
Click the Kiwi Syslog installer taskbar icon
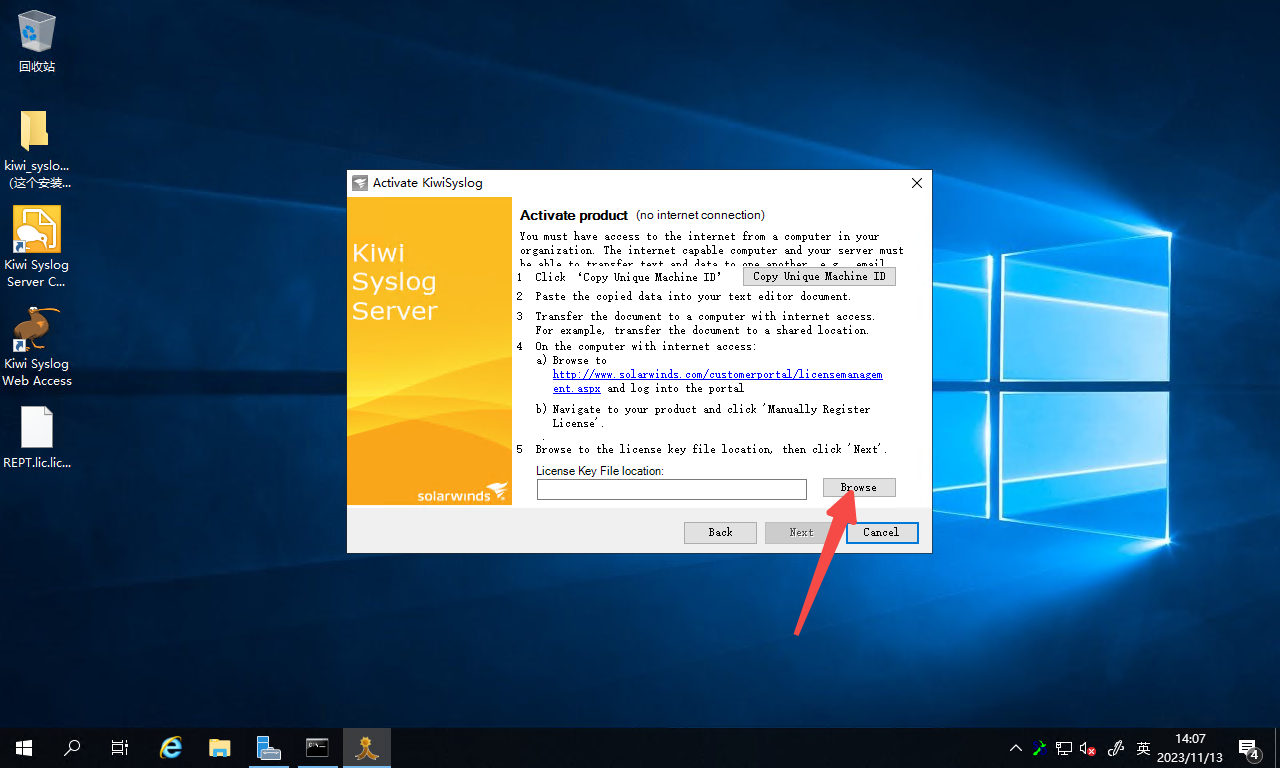[x=367, y=748]
